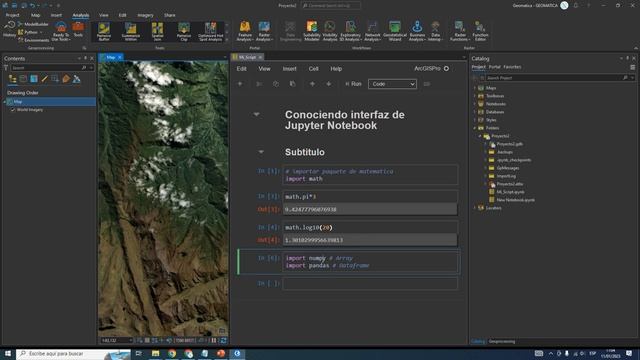Open Exploratory 3D Analysis tools
This screenshot has width=640, height=360.
click(350, 31)
